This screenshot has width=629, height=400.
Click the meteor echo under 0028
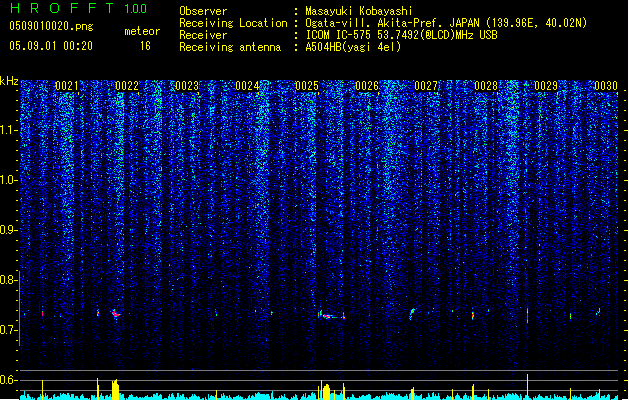pos(473,315)
